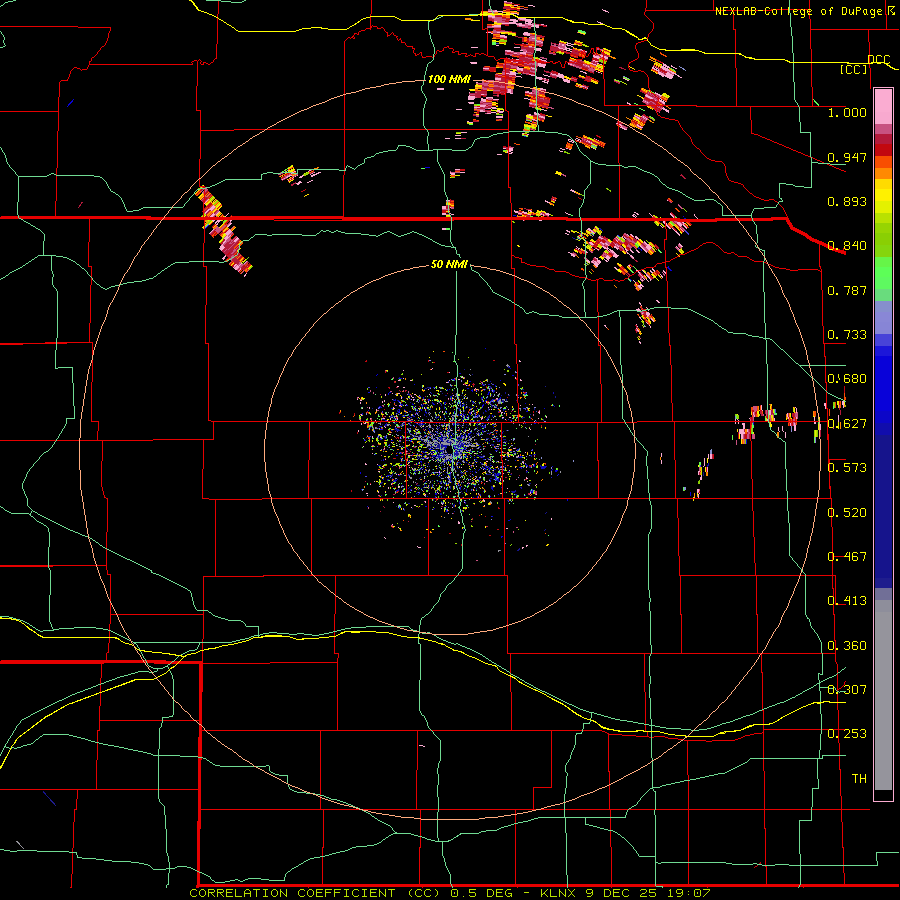This screenshot has height=900, width=900.
Task: Select the 0.520 scale value
Action: (847, 512)
